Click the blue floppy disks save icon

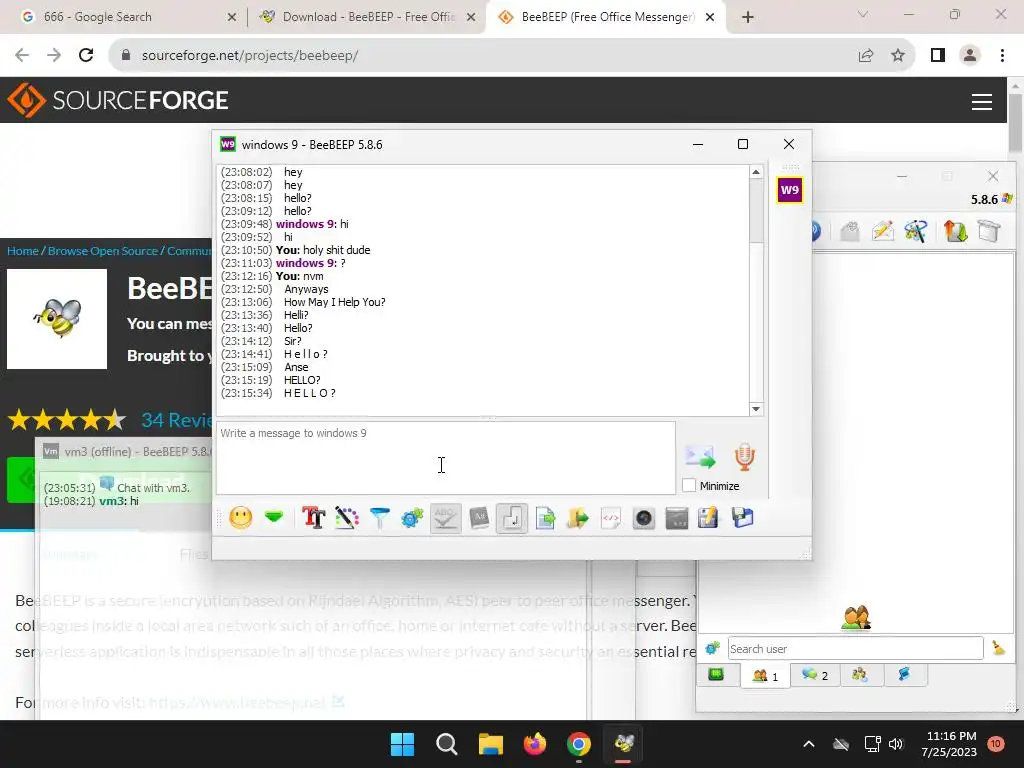pos(743,519)
